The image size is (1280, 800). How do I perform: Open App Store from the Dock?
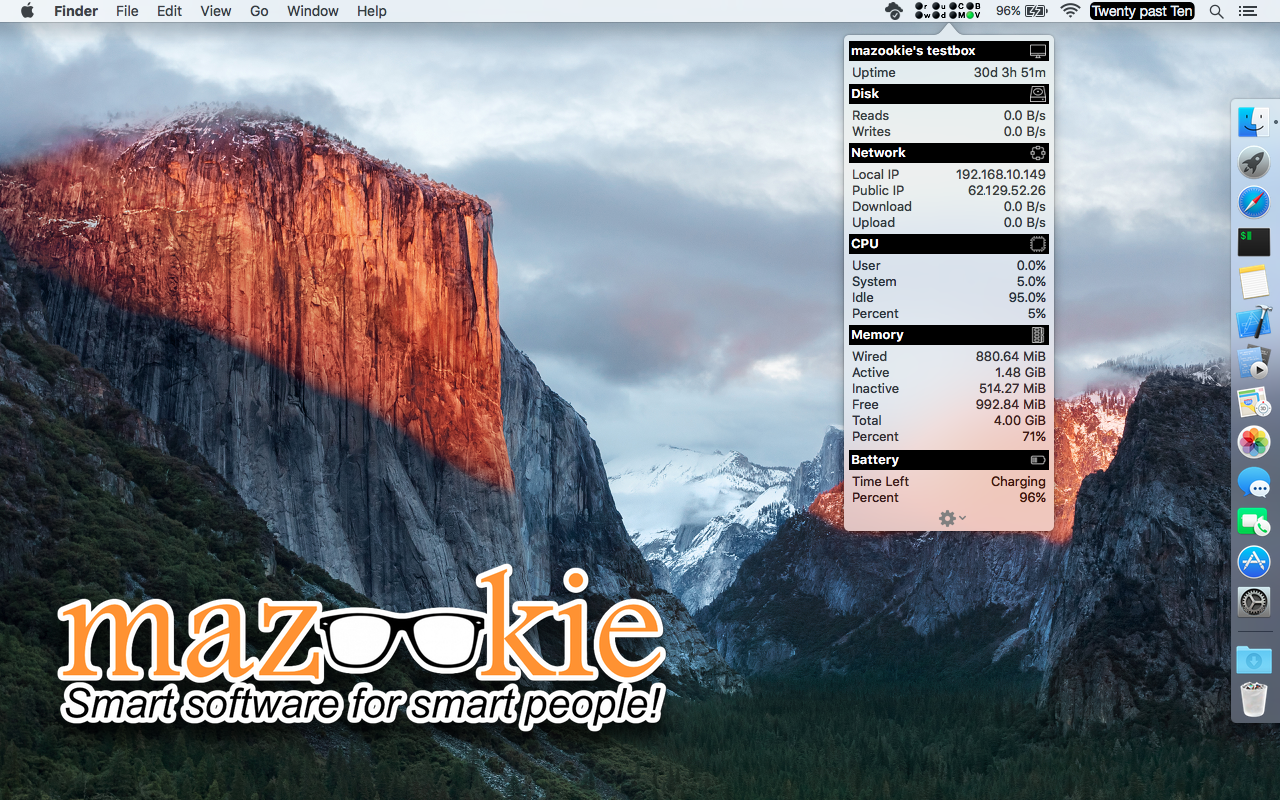[1253, 562]
